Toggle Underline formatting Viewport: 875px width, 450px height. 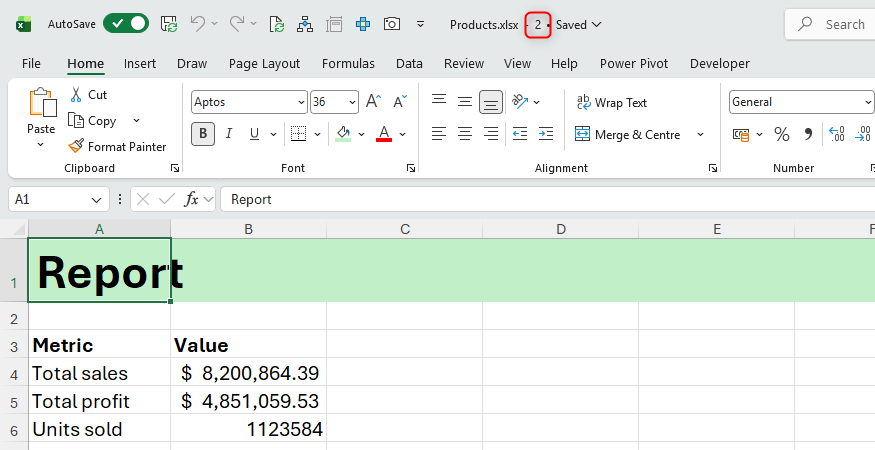point(254,134)
